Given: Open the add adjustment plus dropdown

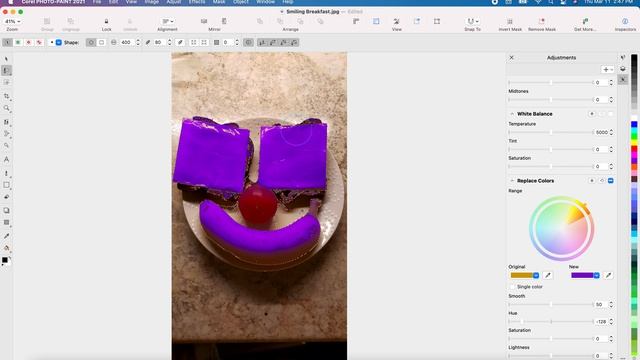Looking at the screenshot, I should point(607,70).
